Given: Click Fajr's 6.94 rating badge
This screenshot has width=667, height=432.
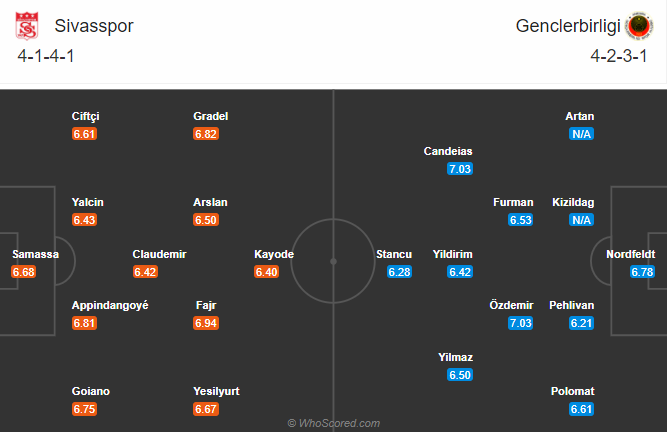Looking at the screenshot, I should click(206, 323).
